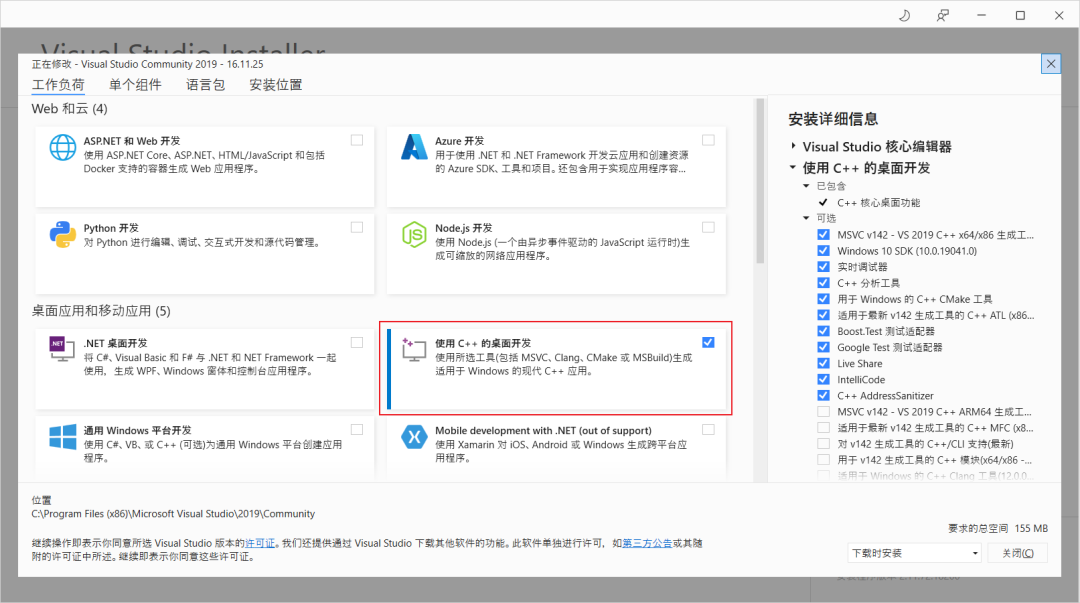Click 桌面应用和移动应用 (5) section heading
The height and width of the screenshot is (603, 1080).
[x=101, y=311]
